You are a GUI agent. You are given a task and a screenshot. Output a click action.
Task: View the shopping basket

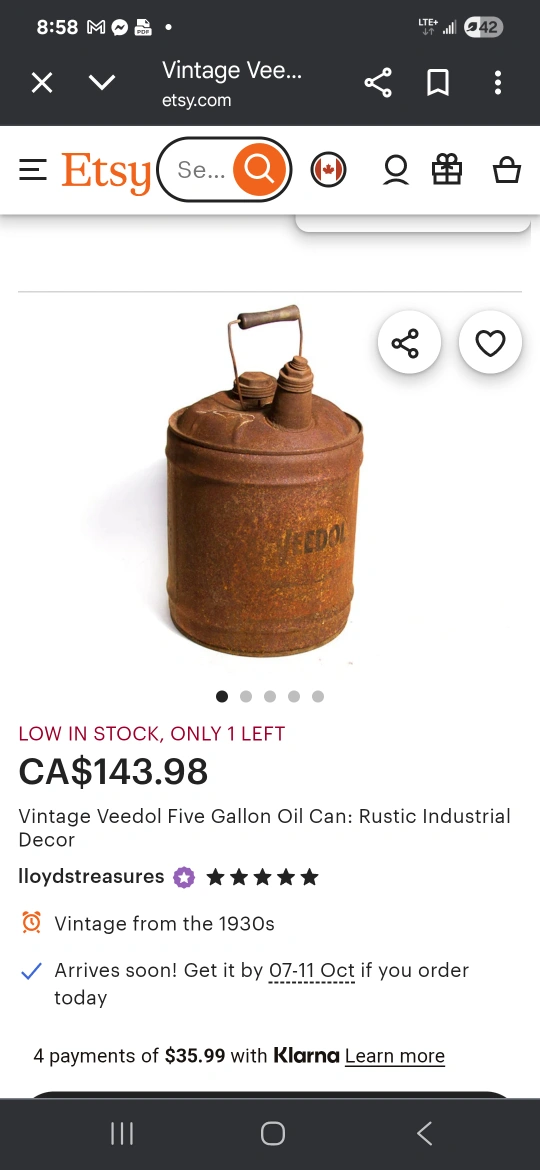tap(506, 169)
